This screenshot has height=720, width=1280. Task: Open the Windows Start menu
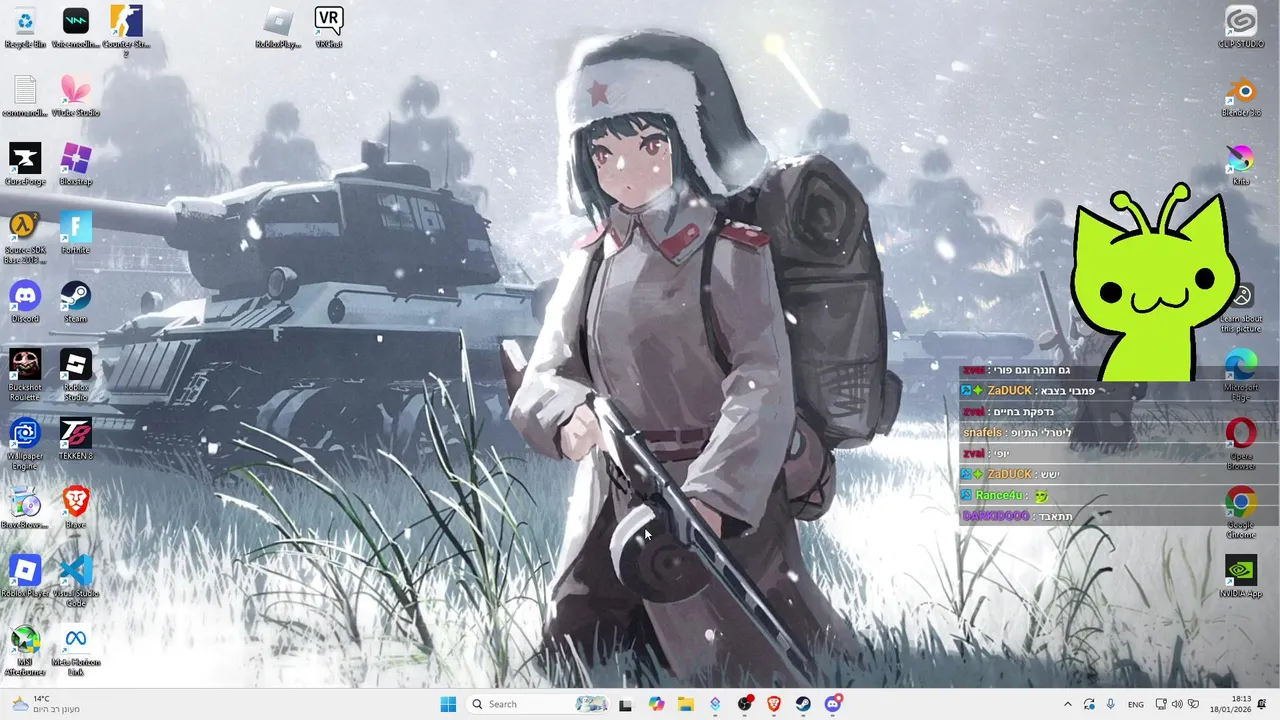pos(448,704)
